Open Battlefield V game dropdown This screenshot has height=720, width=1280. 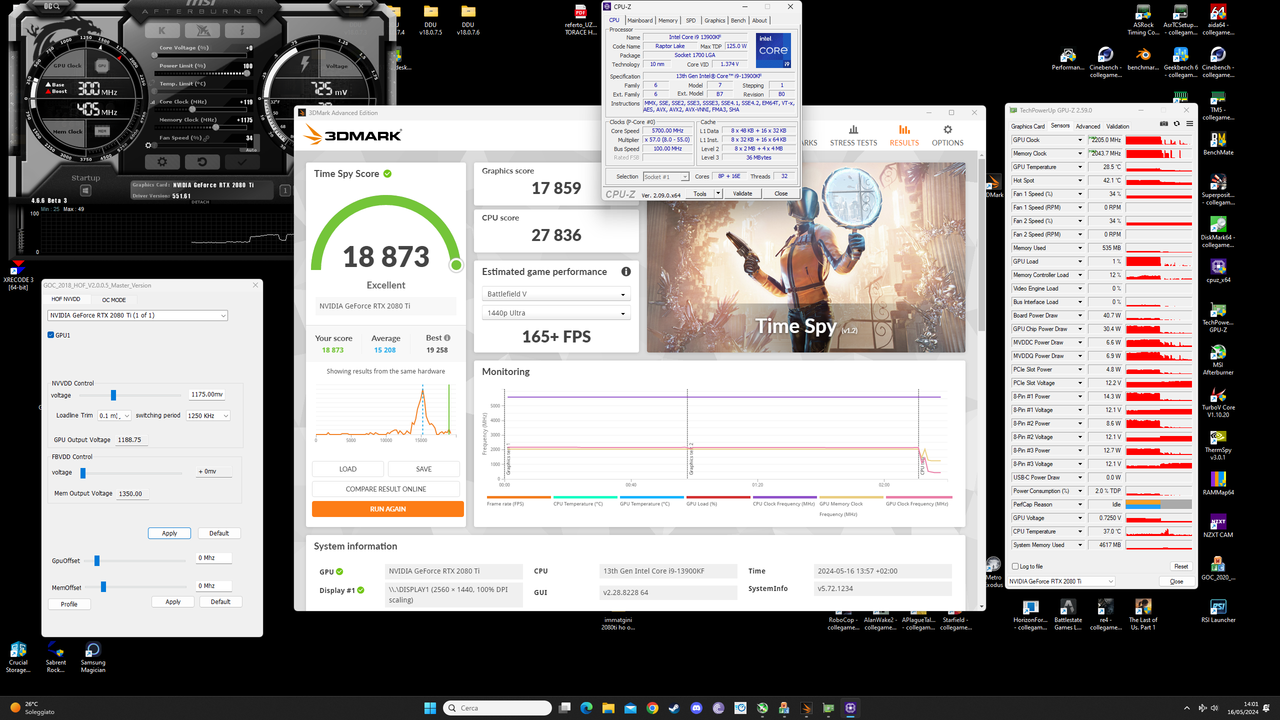(556, 294)
